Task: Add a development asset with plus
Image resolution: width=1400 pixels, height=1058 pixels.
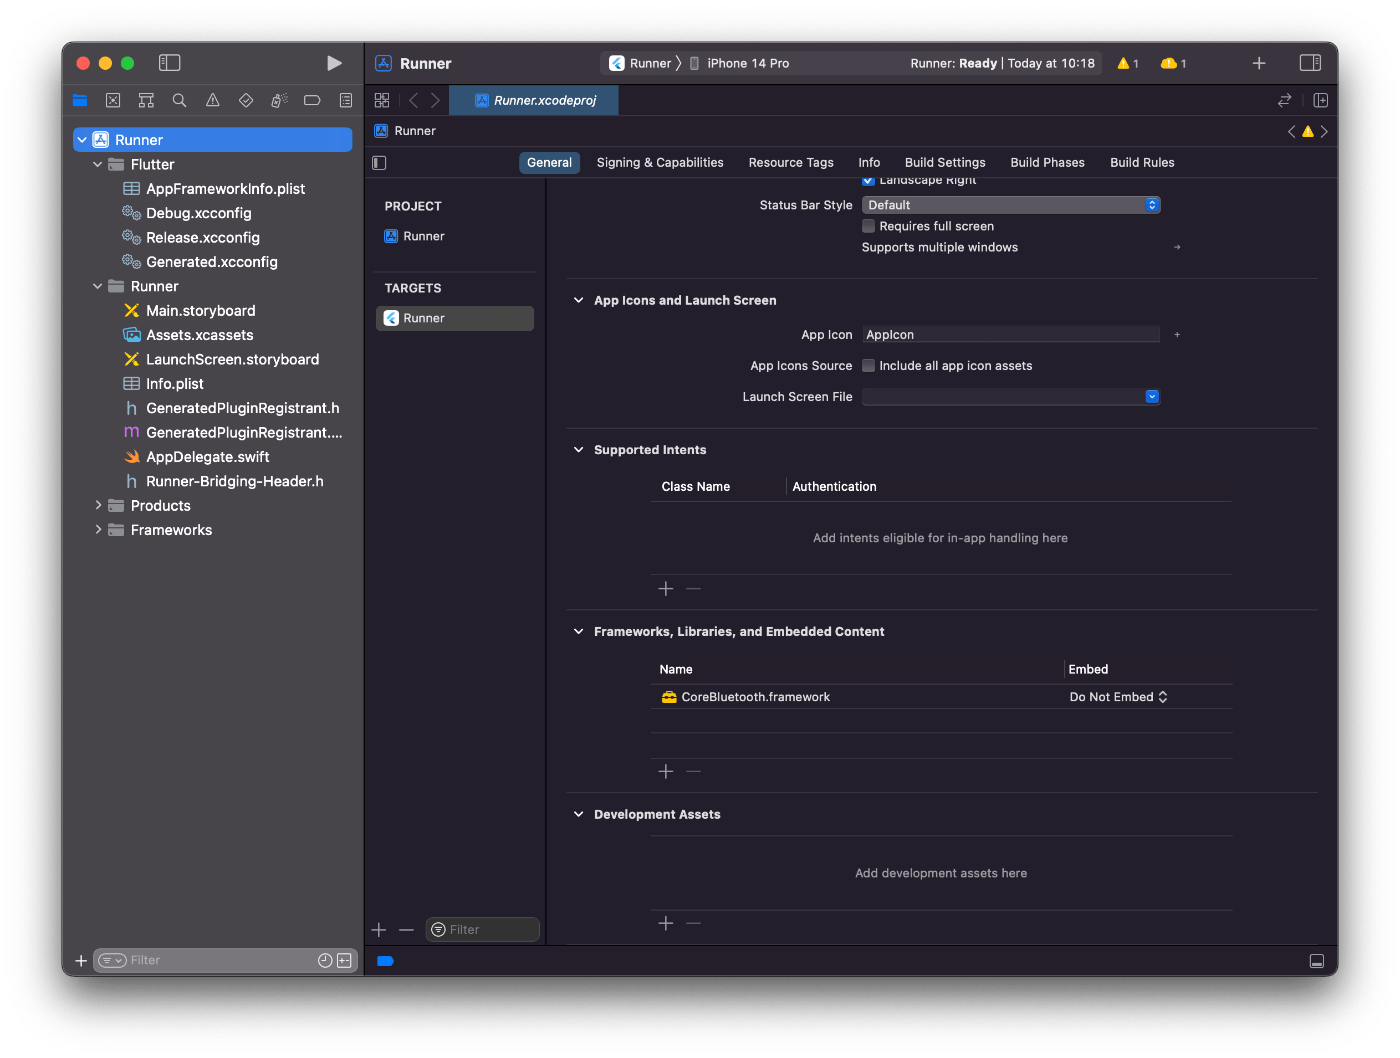Action: [666, 924]
